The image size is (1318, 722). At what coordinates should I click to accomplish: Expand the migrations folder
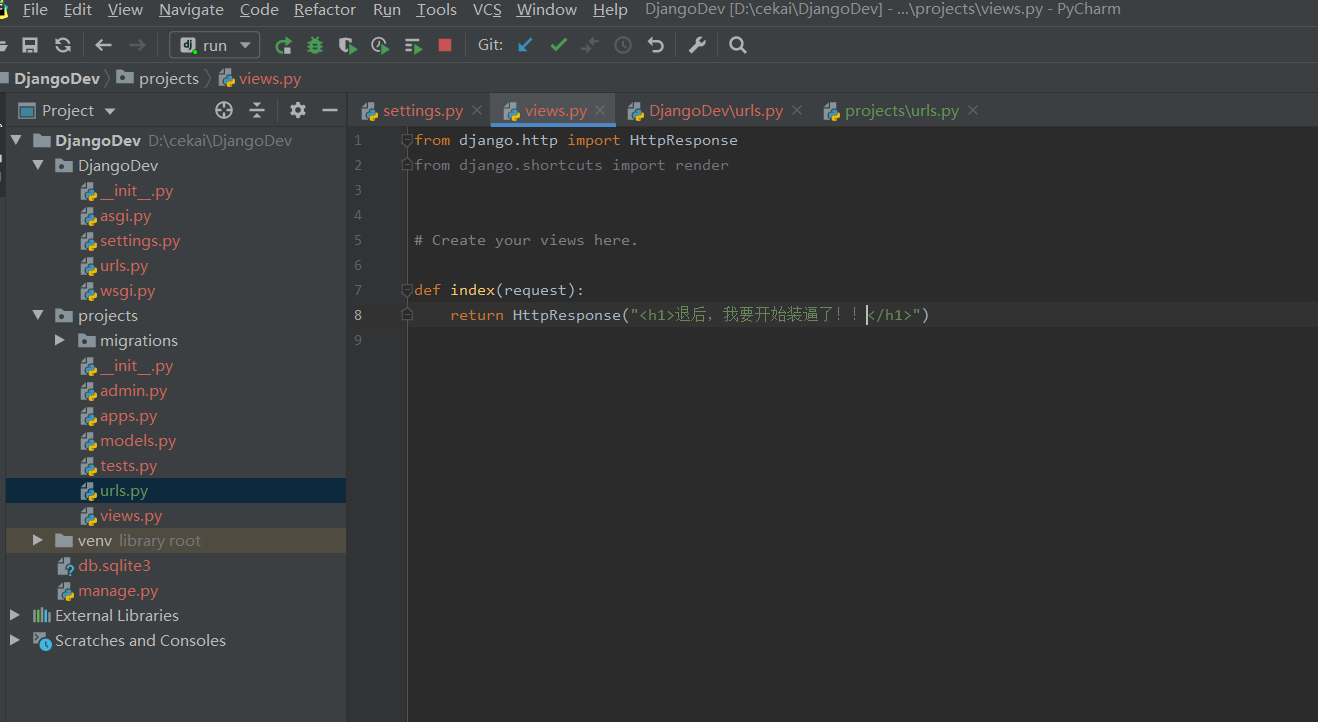coord(60,341)
